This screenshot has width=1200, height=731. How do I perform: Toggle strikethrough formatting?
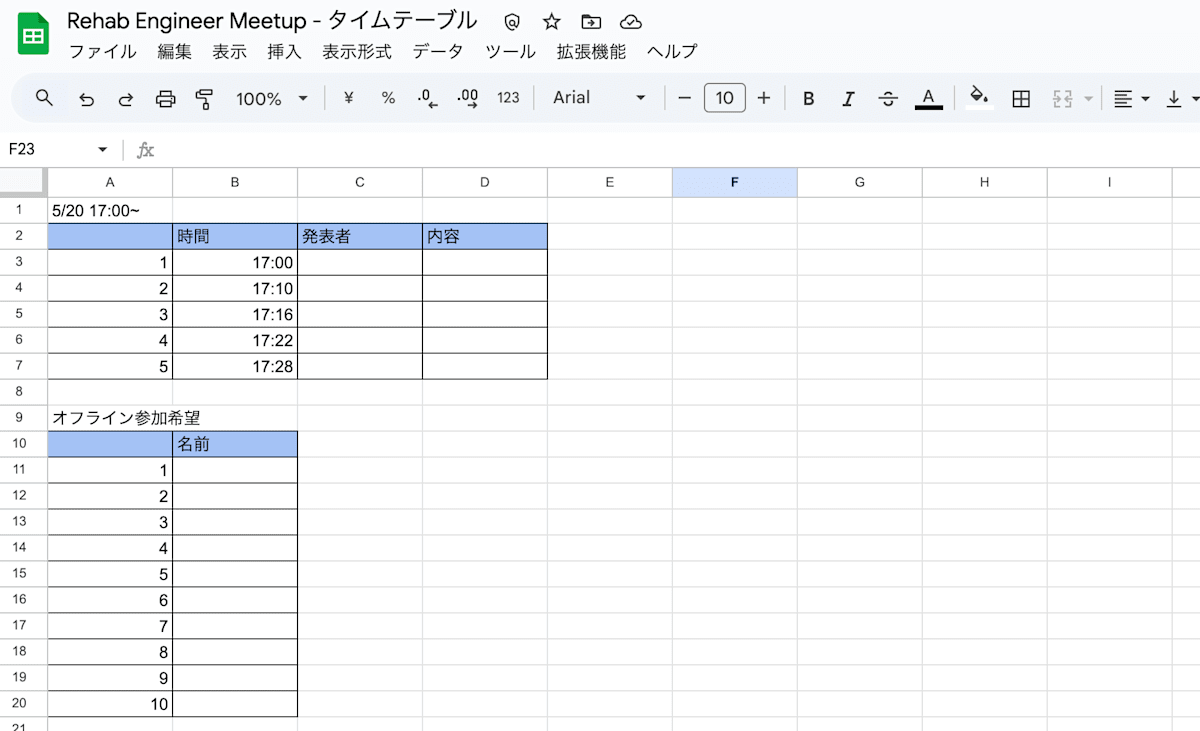coord(888,98)
